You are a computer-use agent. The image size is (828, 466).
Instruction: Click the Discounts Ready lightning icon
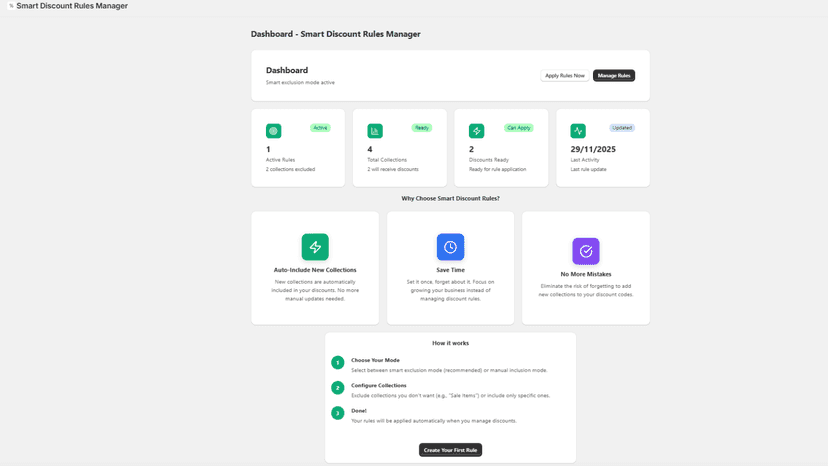(476, 131)
